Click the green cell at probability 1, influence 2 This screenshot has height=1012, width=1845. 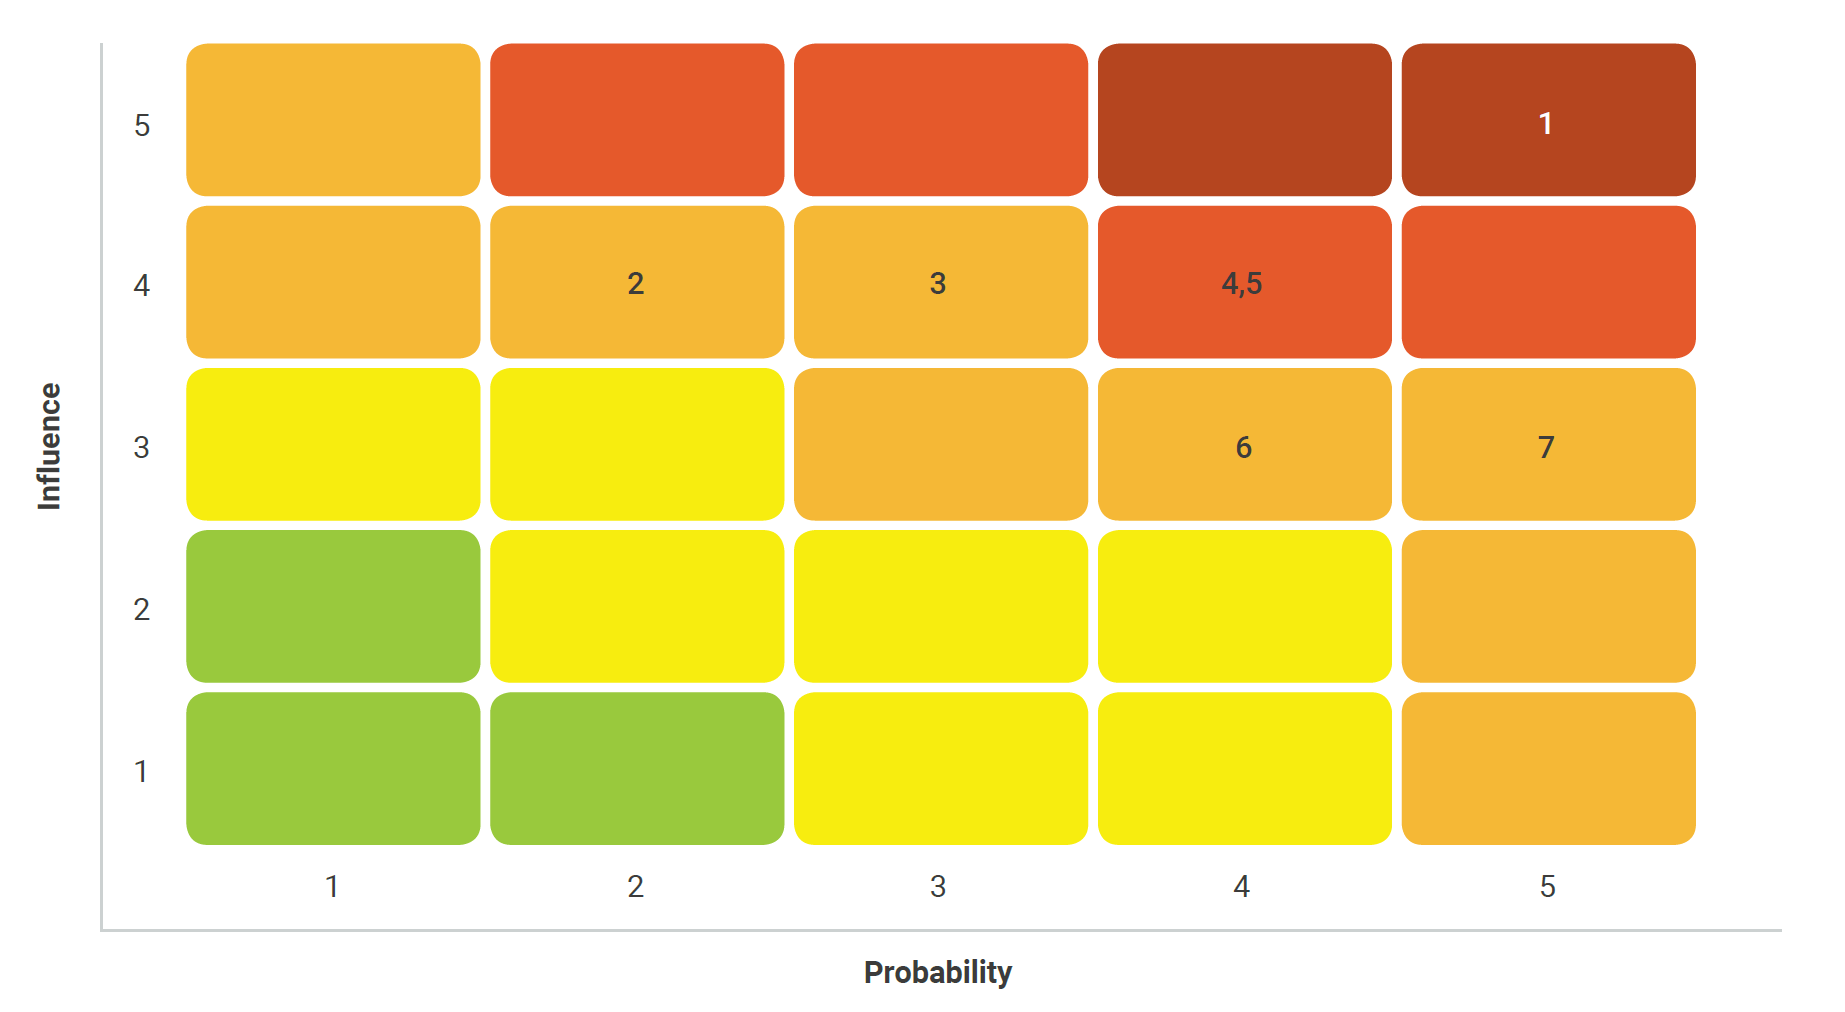coord(333,606)
